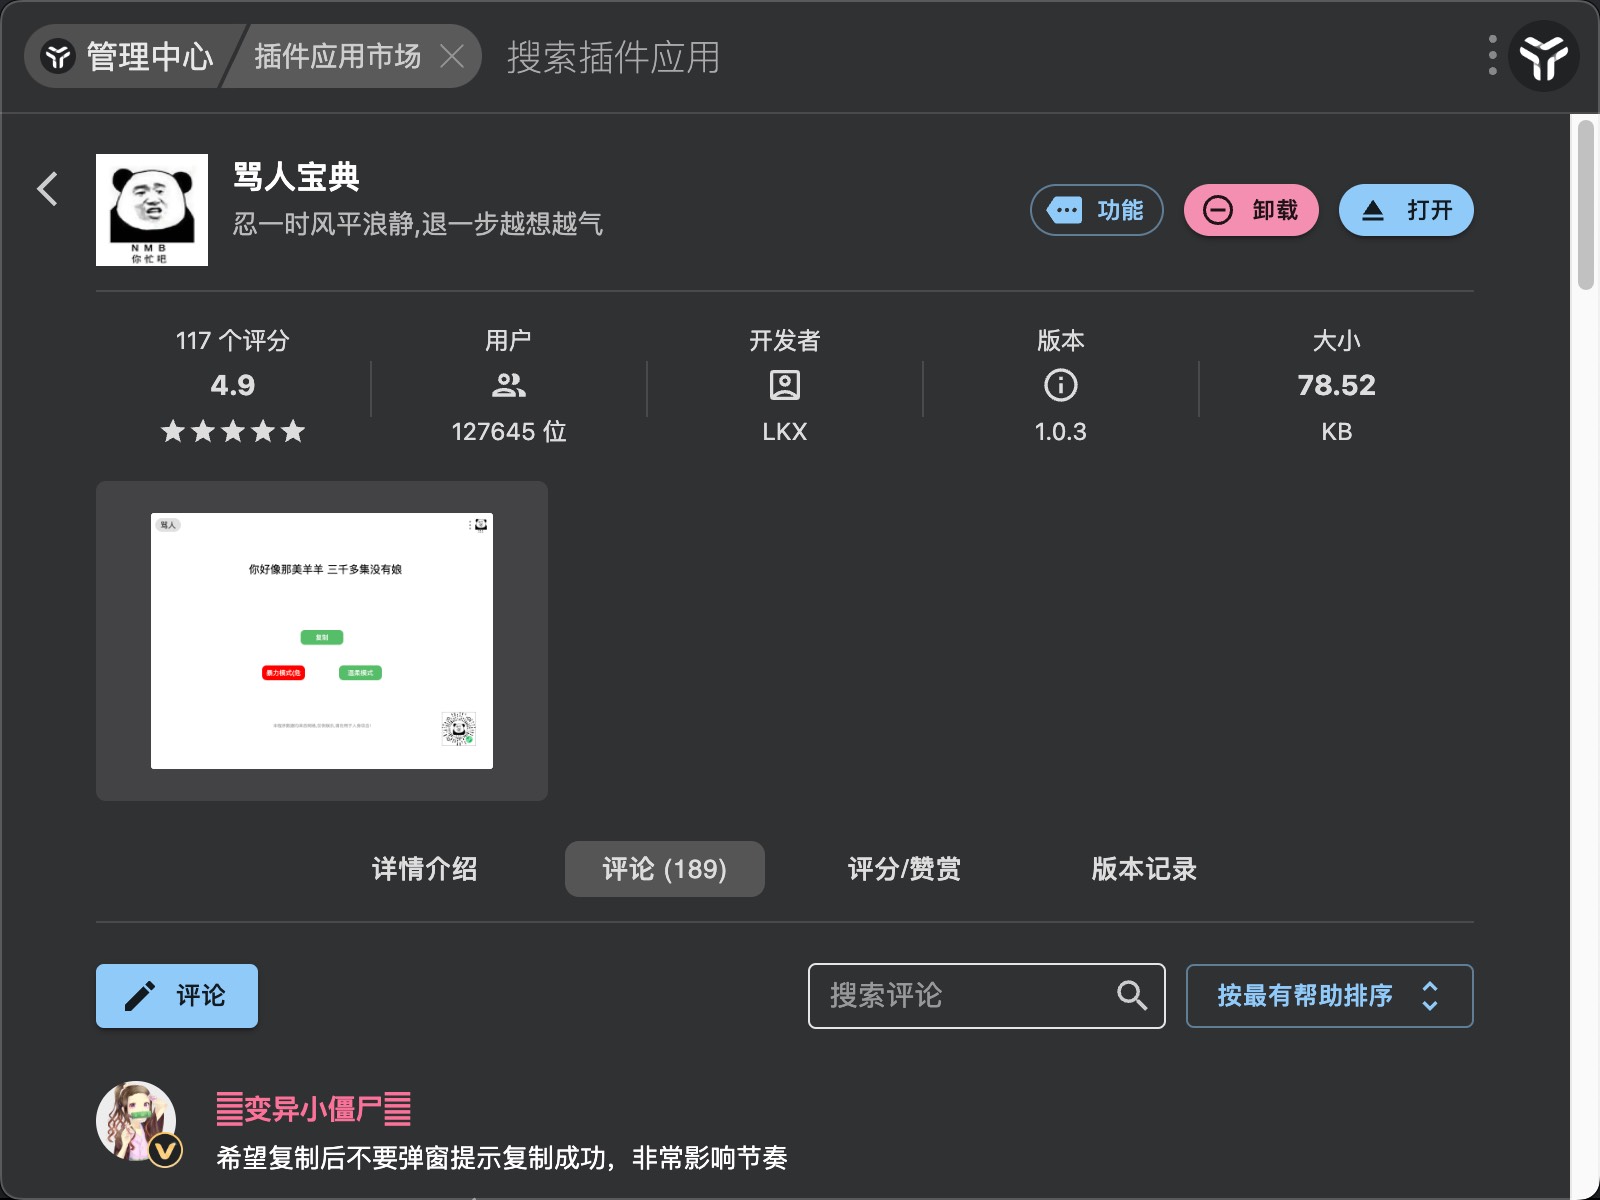Click the five-star rating row
Image resolution: width=1600 pixels, height=1200 pixels.
(x=233, y=431)
